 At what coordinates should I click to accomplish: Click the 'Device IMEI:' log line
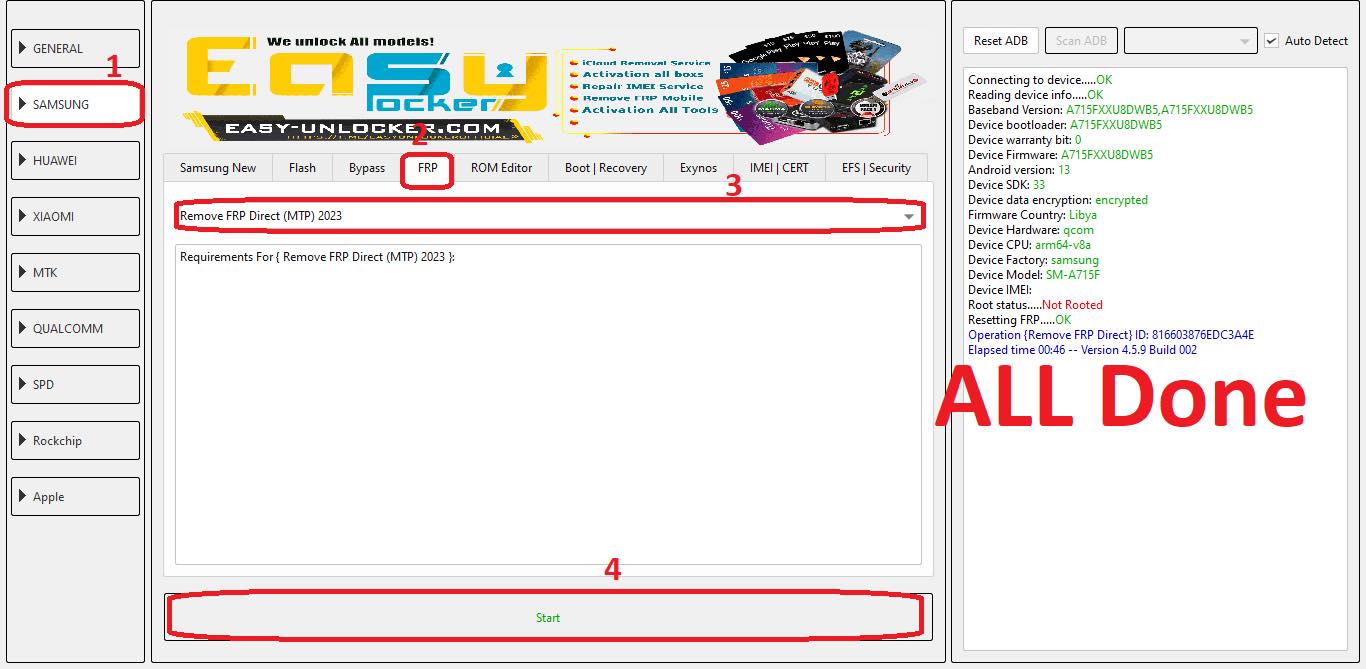pyautogui.click(x=1000, y=290)
